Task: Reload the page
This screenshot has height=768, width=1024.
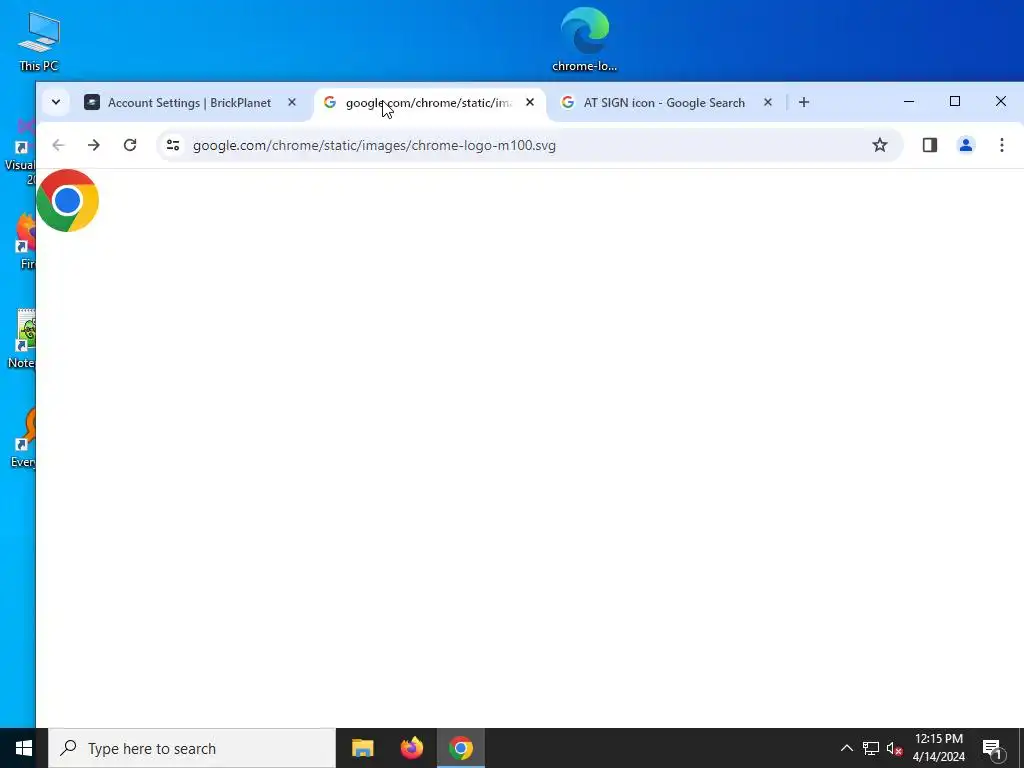Action: coord(130,145)
